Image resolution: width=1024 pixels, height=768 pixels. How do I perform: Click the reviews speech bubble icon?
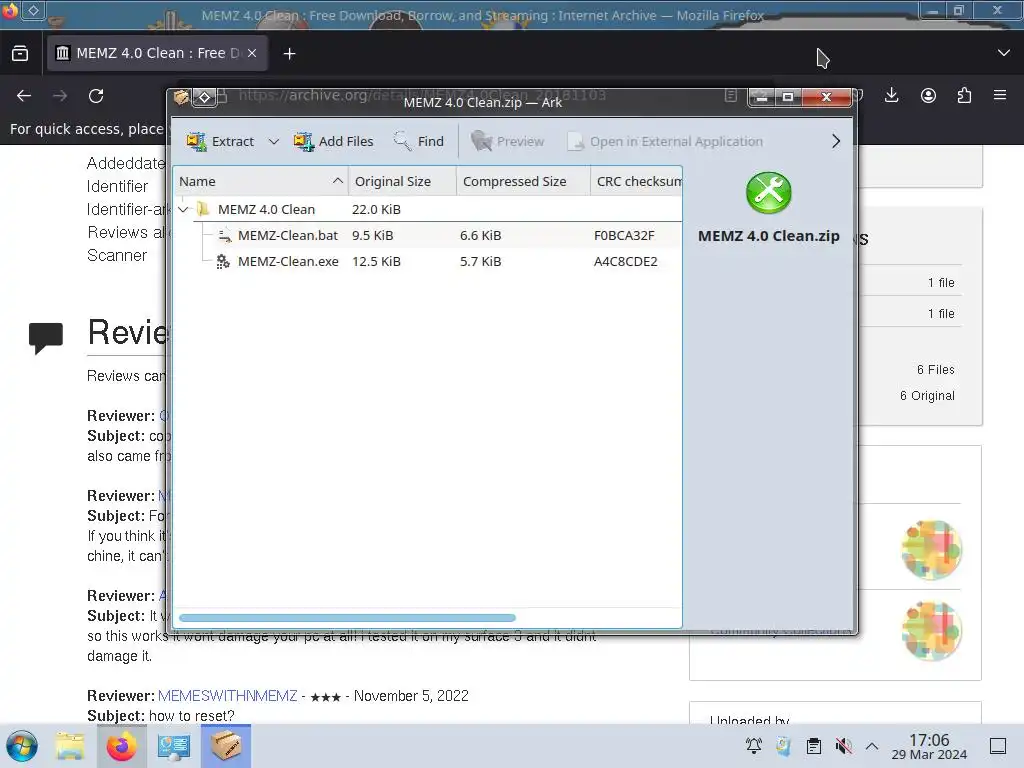click(46, 338)
